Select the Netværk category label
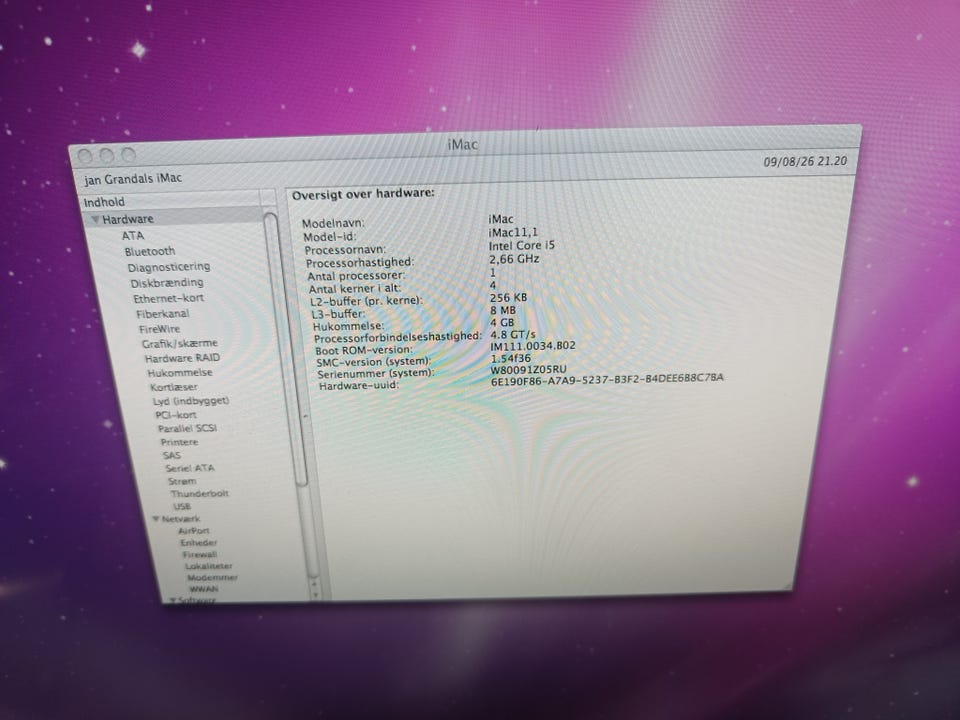 click(x=181, y=519)
